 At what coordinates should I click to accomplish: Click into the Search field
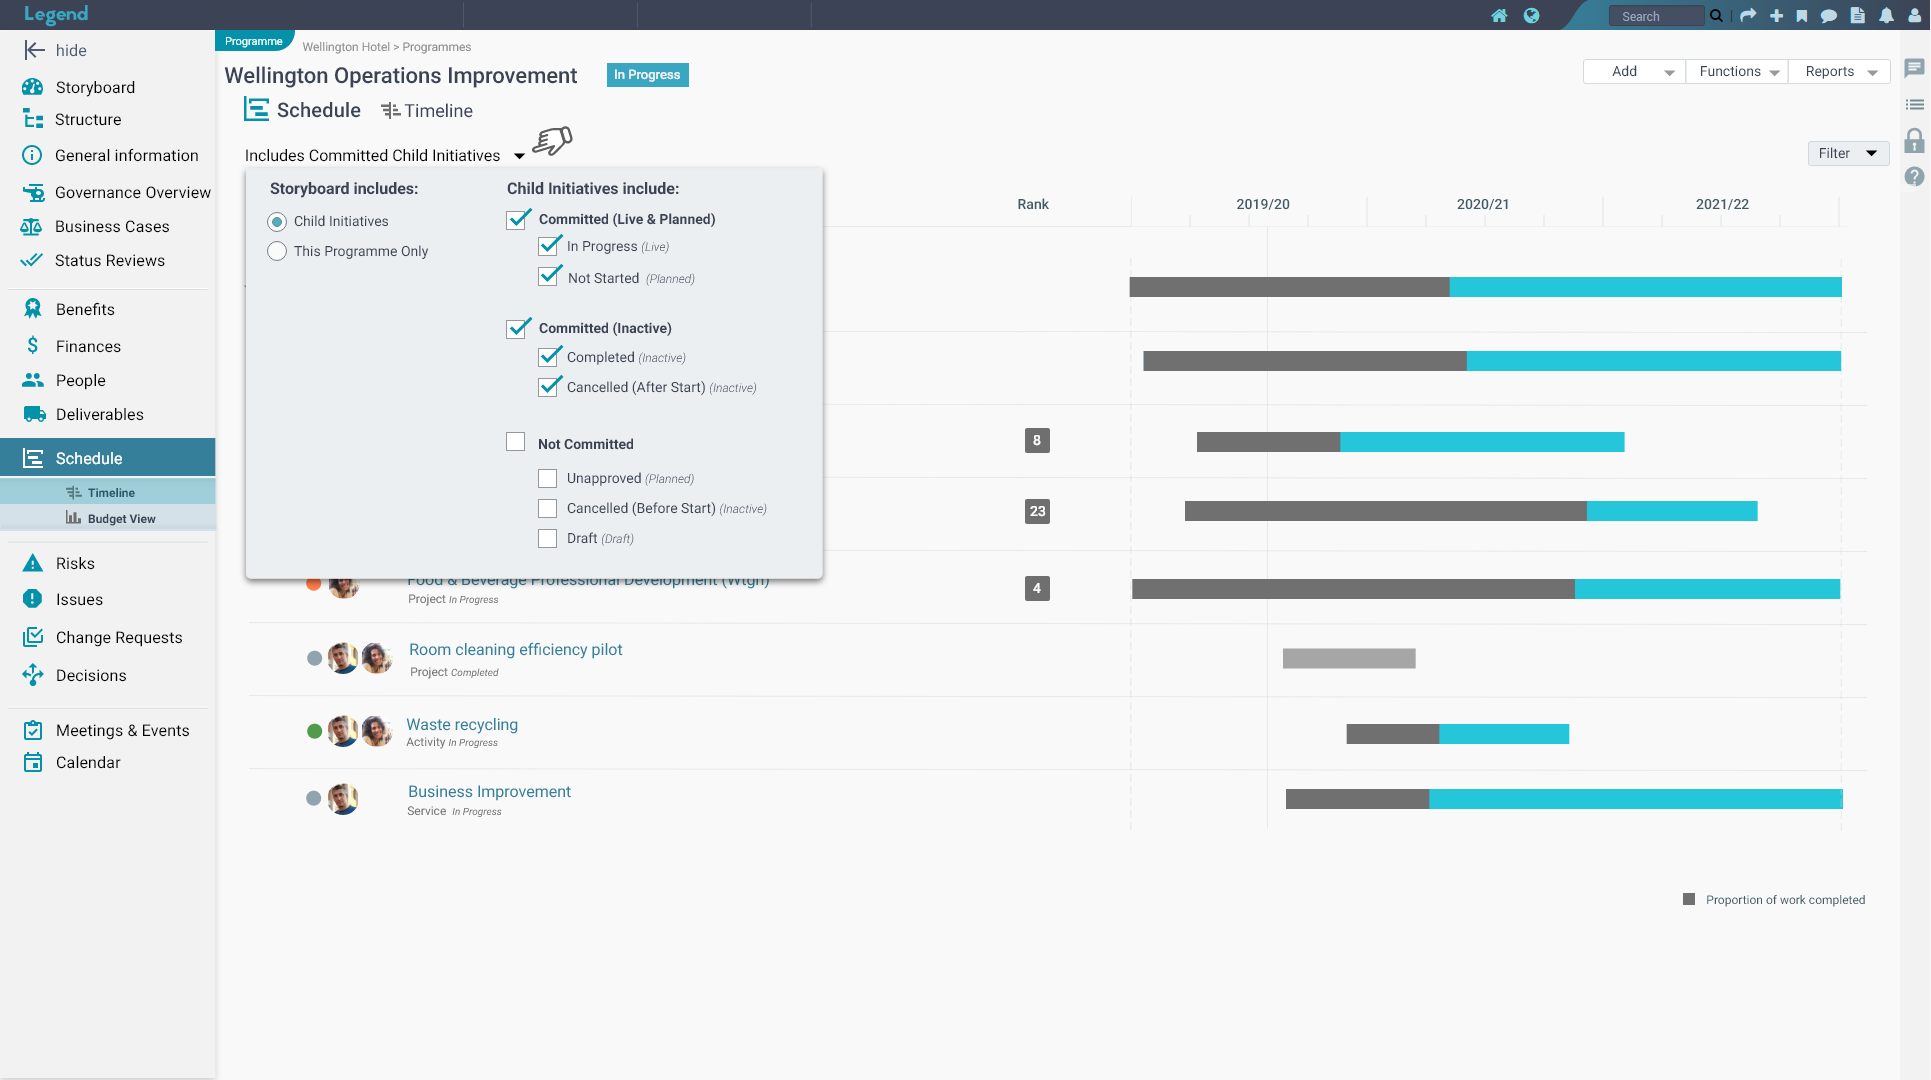pos(1656,16)
